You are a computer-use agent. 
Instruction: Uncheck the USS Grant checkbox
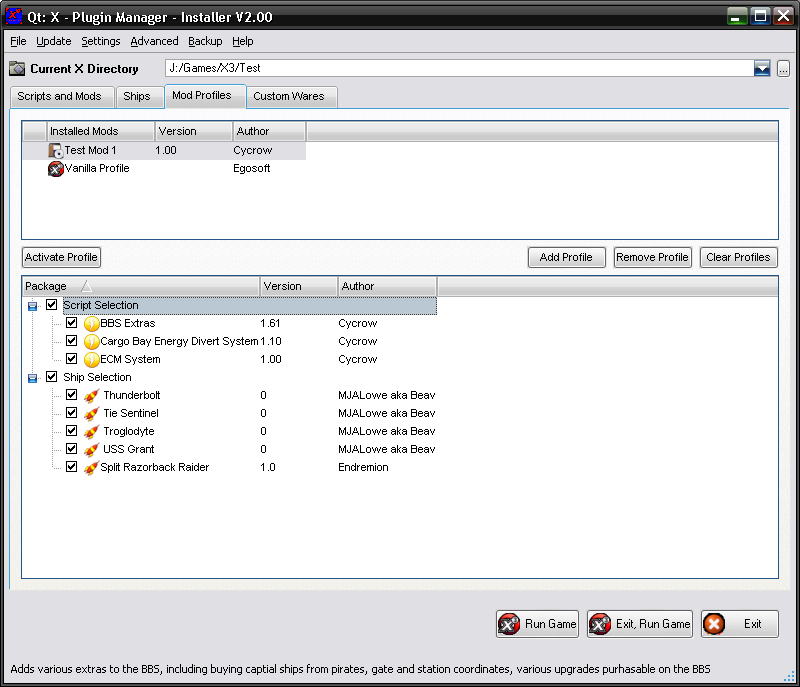tap(71, 449)
